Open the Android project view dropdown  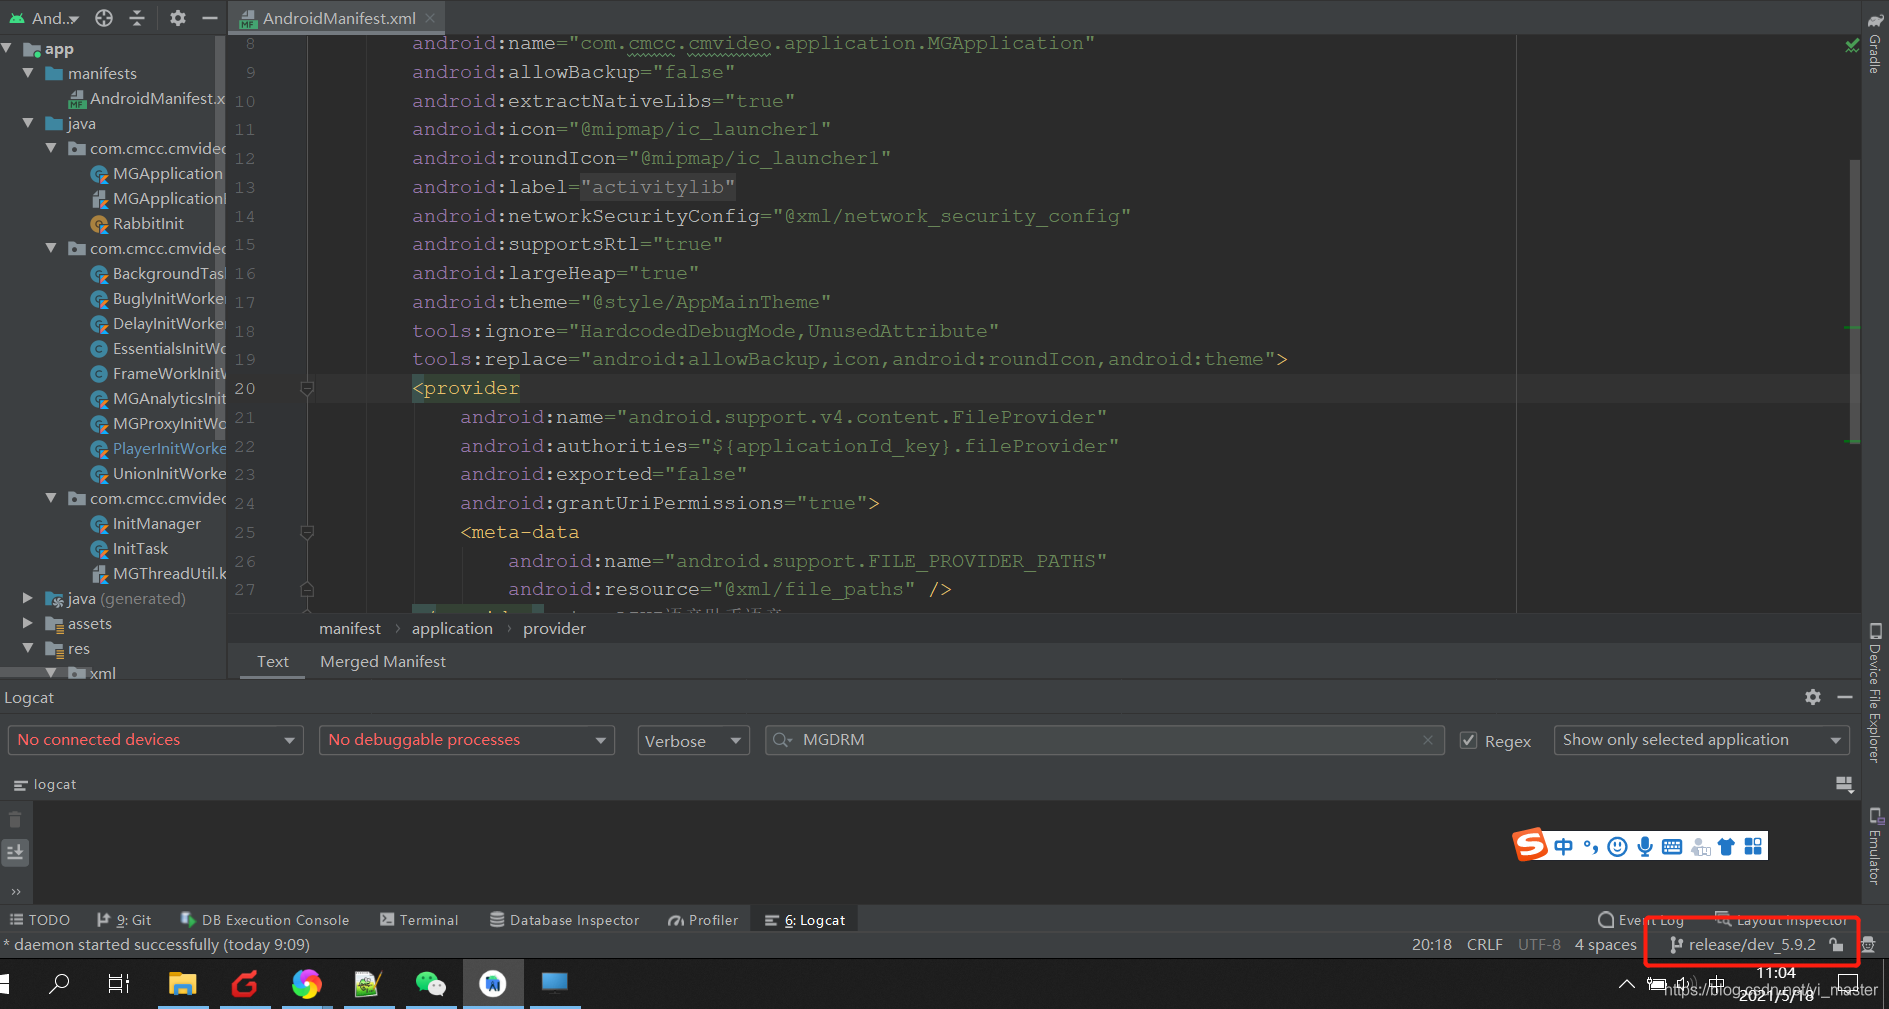coord(45,18)
